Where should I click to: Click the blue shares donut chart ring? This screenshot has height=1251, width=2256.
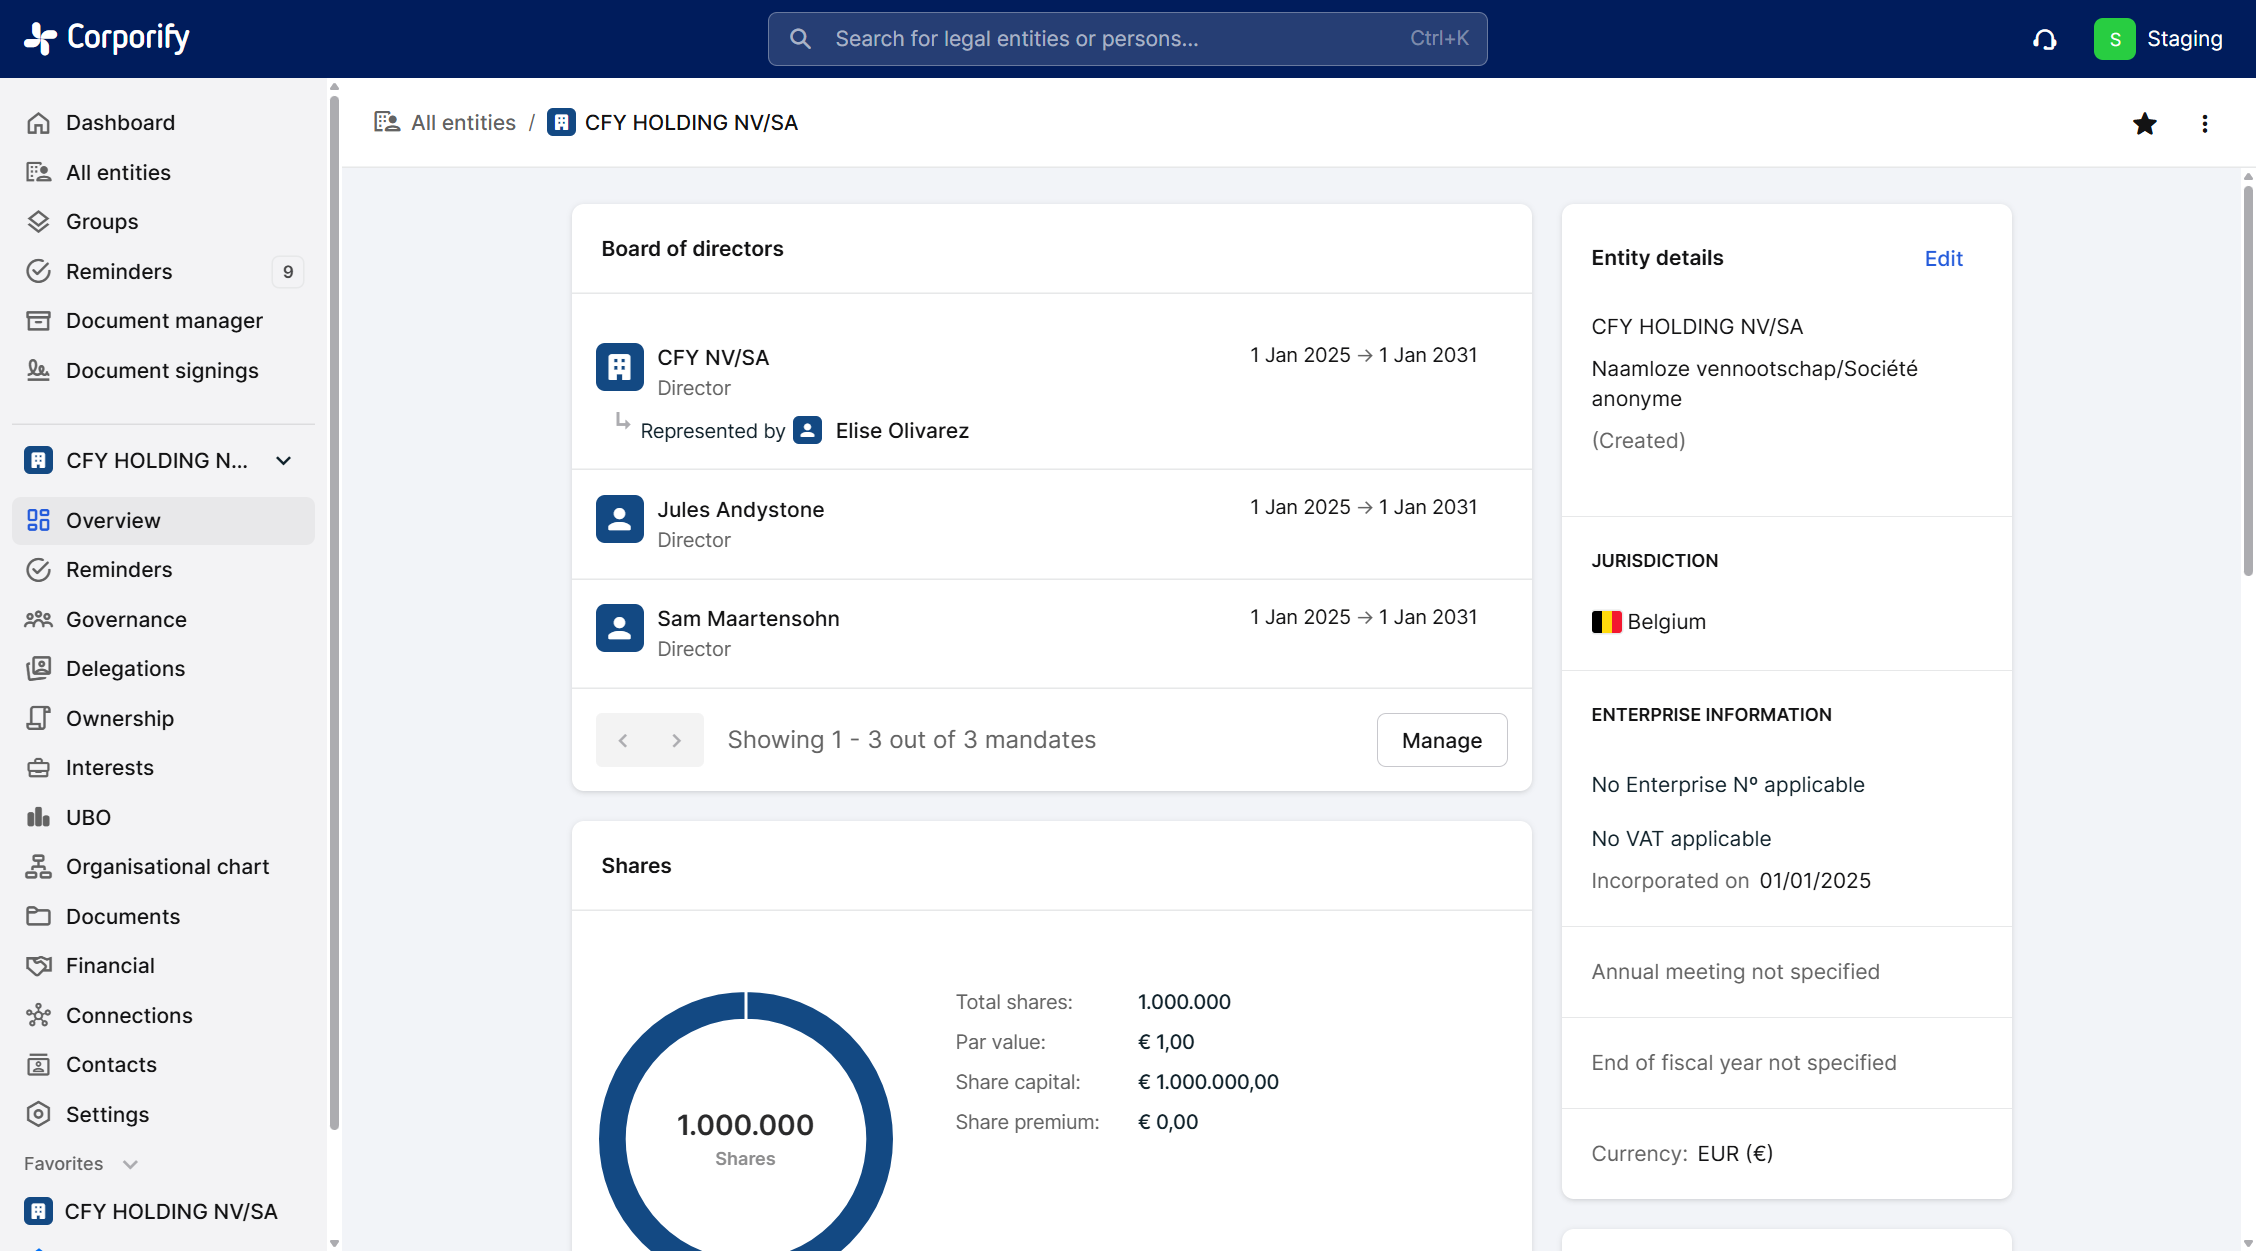[612, 1139]
